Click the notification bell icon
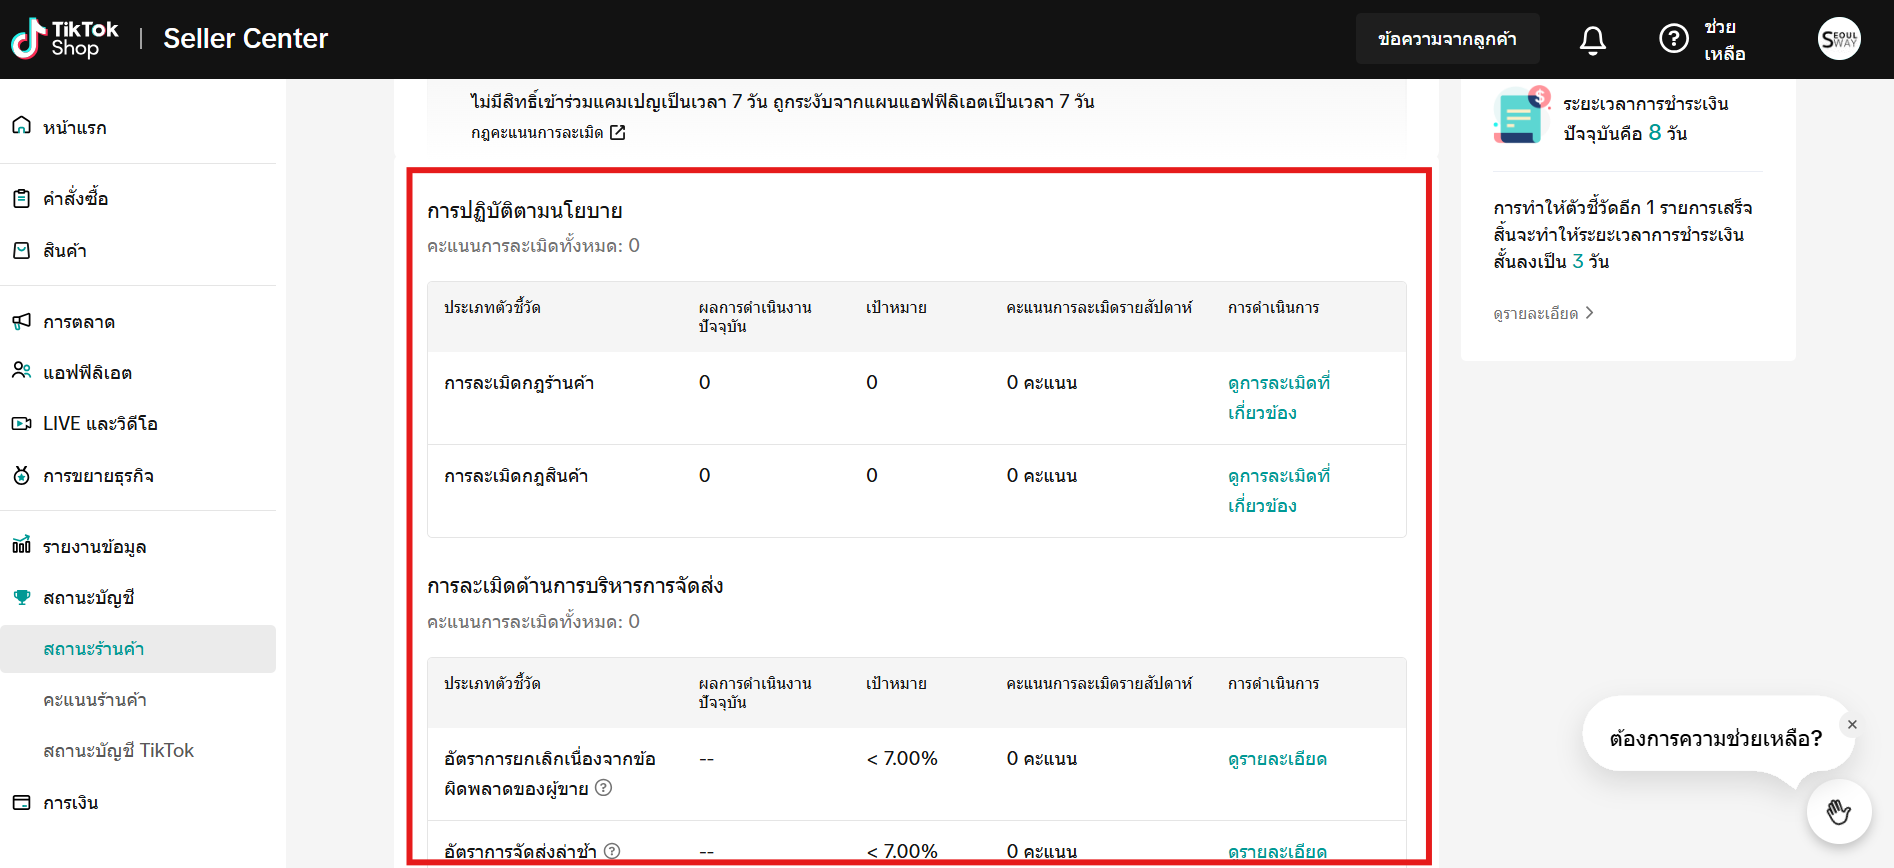The width and height of the screenshot is (1894, 868). (1592, 40)
